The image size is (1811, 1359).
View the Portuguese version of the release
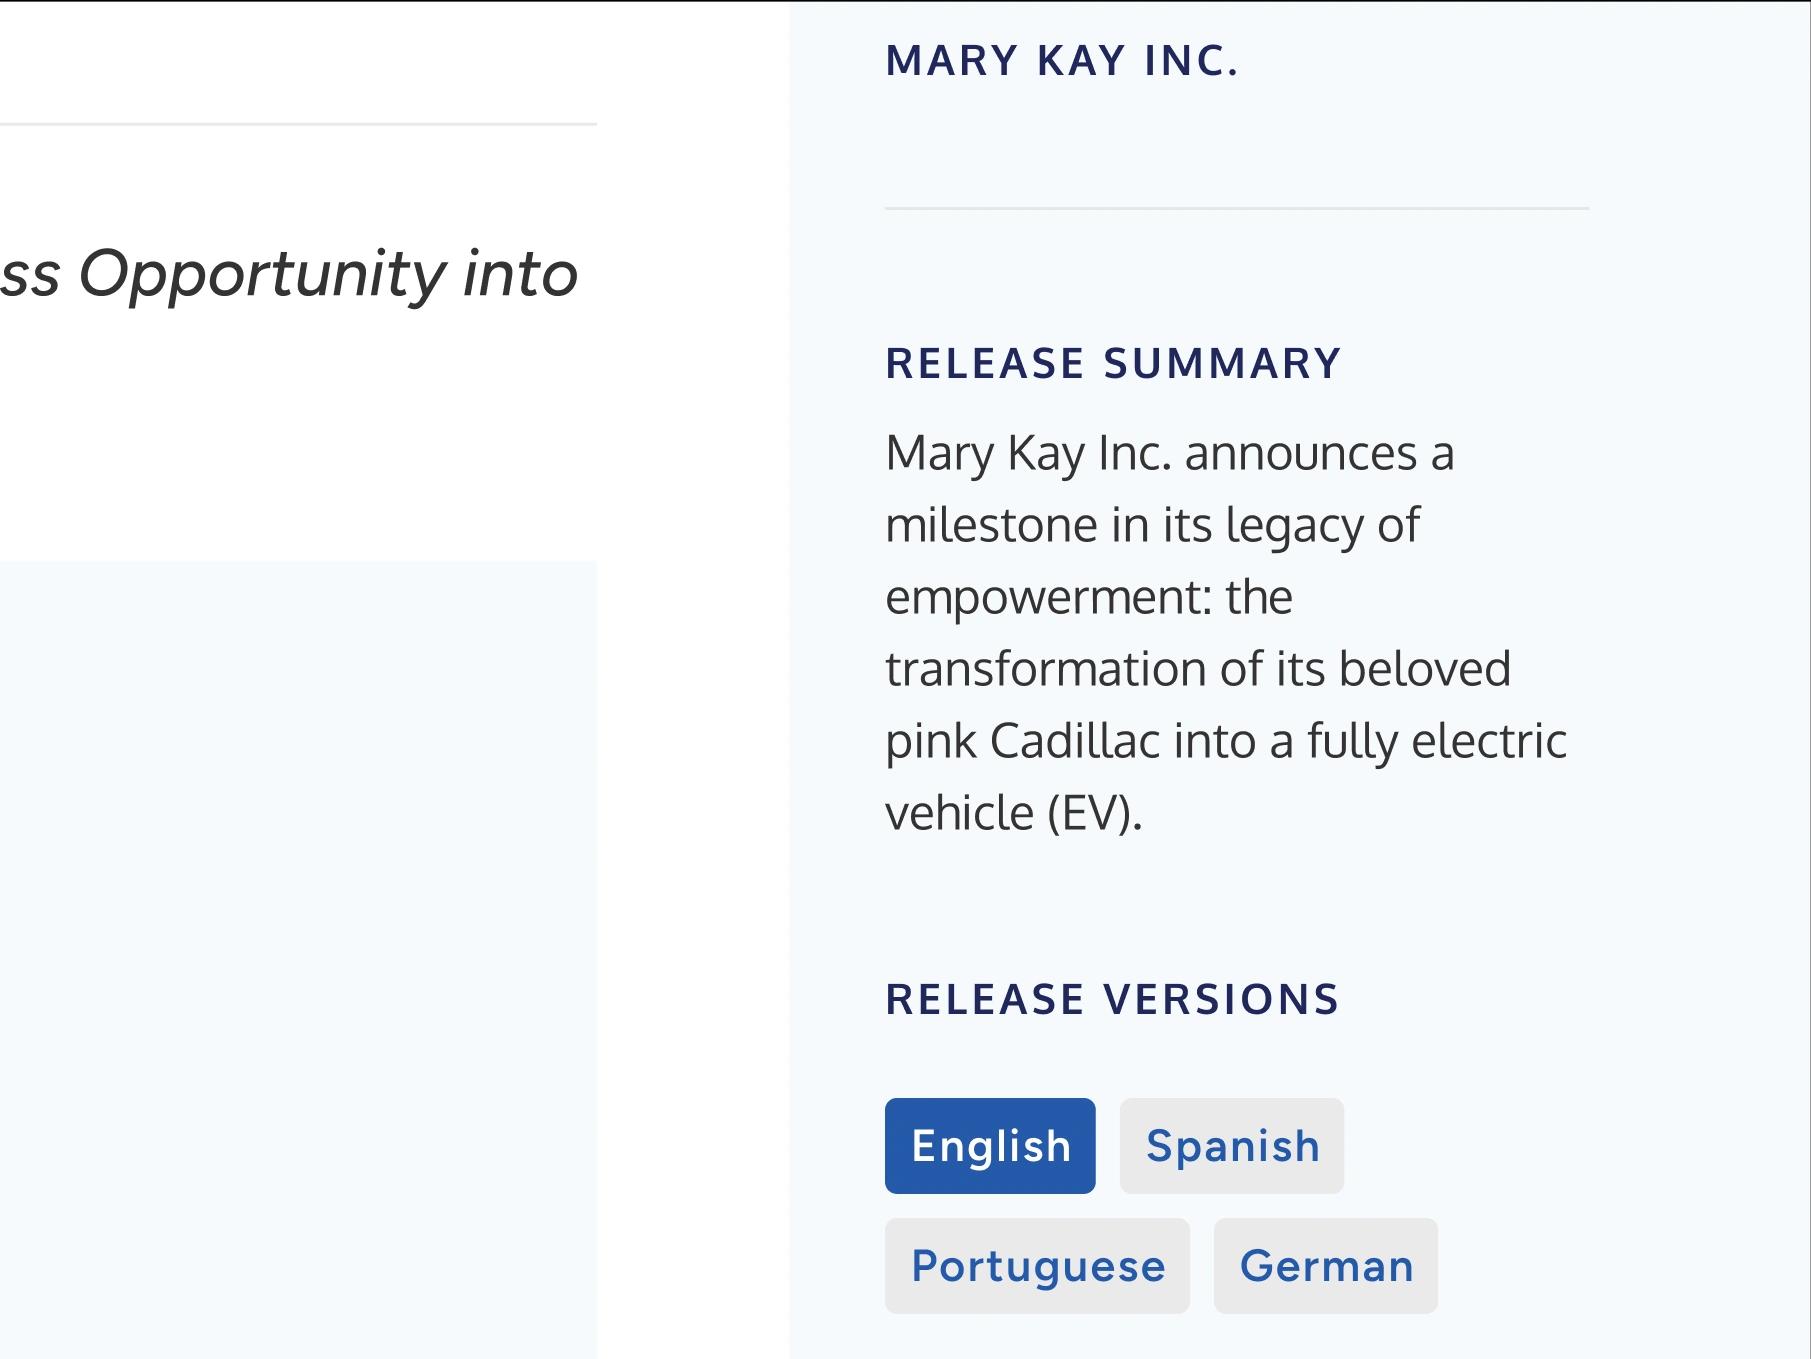tap(1037, 1265)
